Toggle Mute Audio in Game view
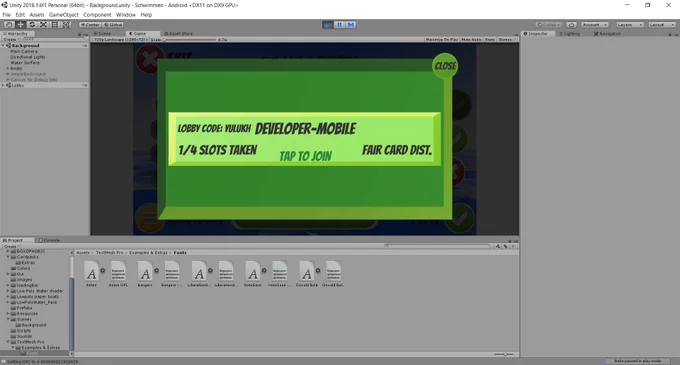 point(471,39)
